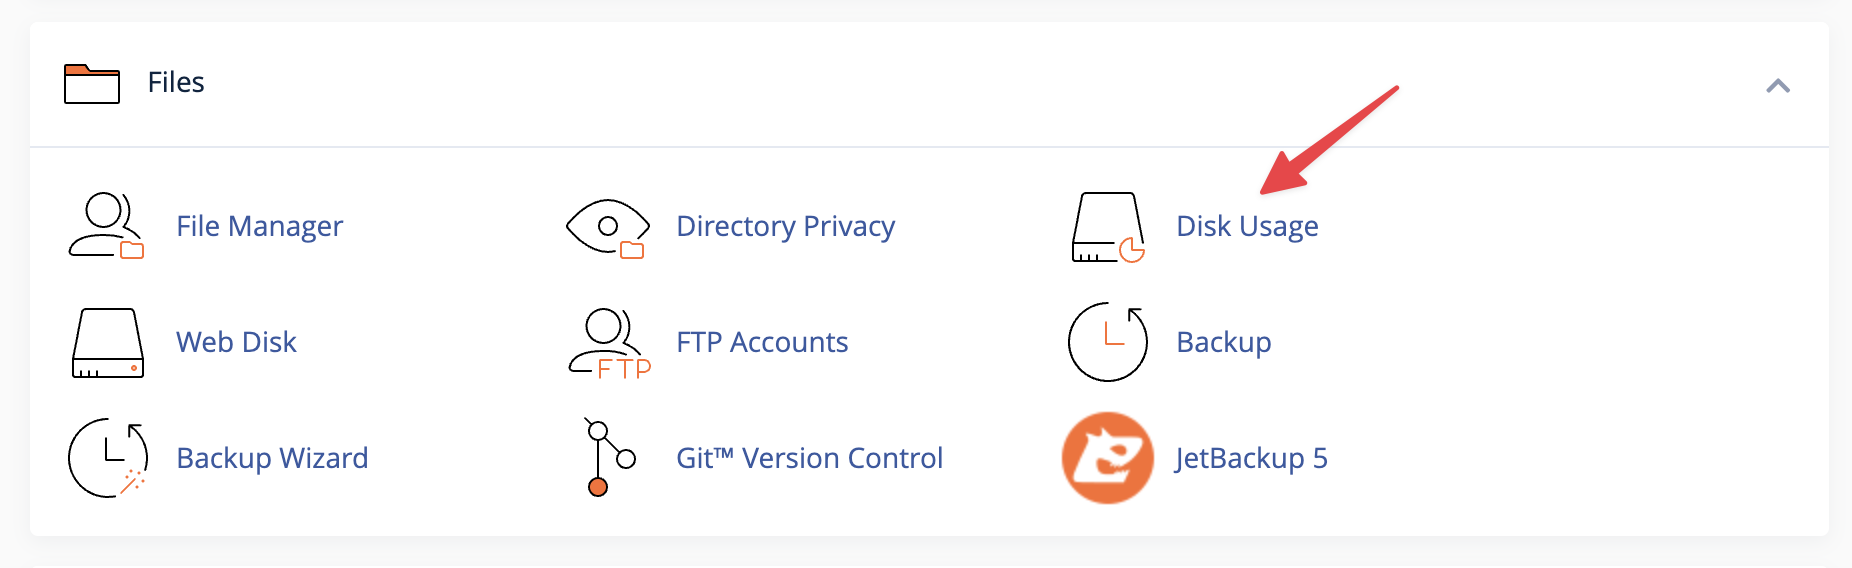
Task: Click the Backup text link
Action: coord(1223,342)
